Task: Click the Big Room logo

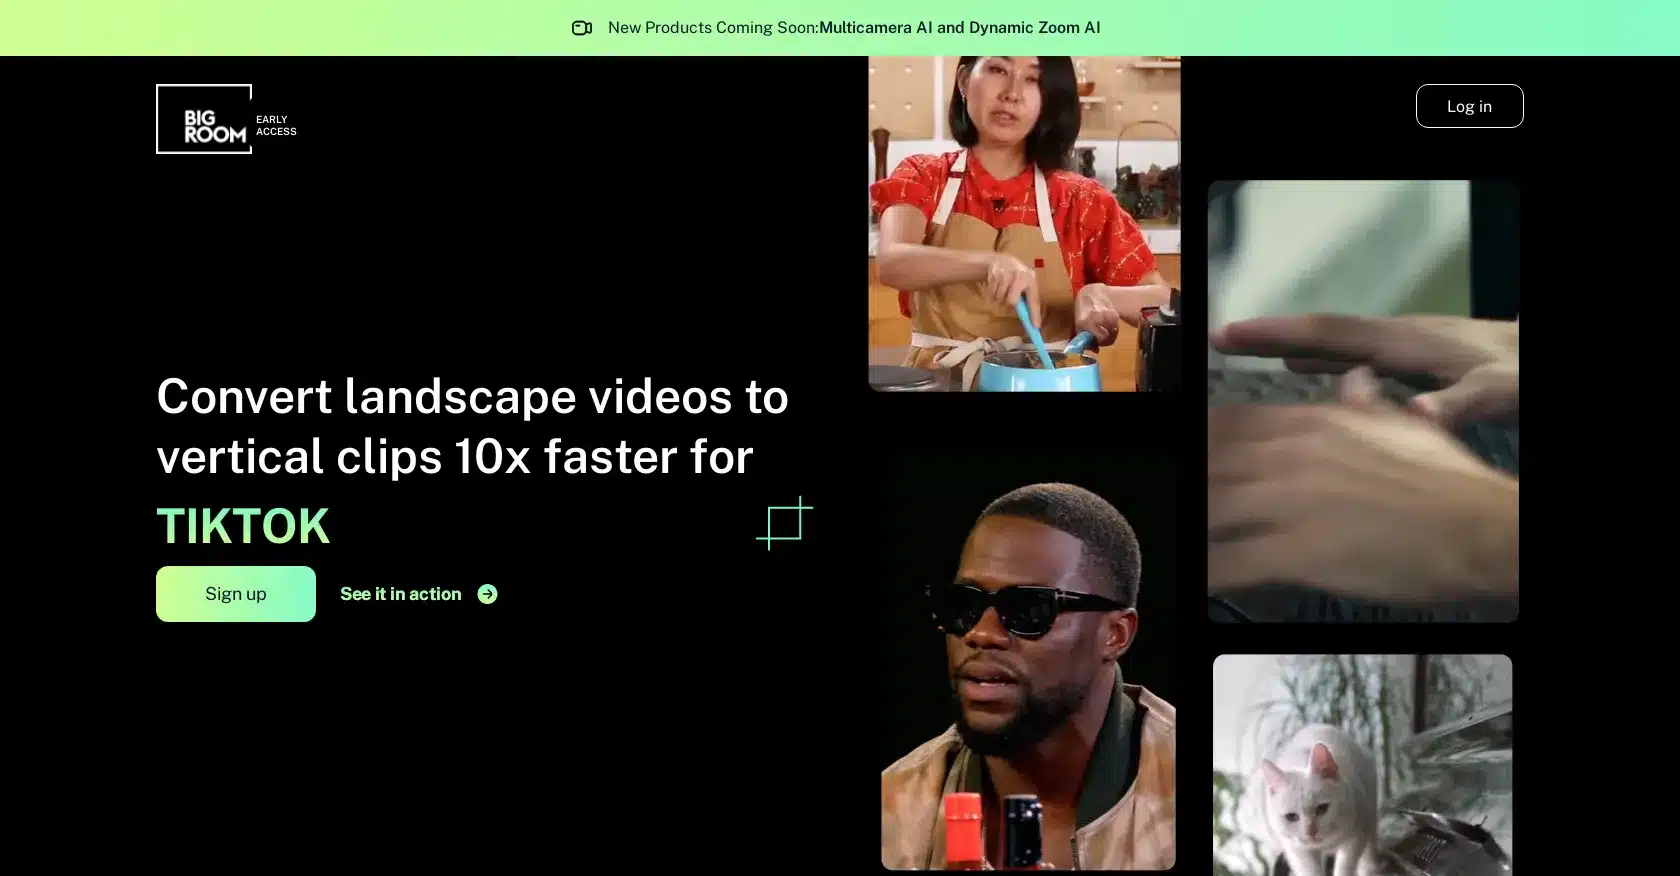Action: point(204,119)
